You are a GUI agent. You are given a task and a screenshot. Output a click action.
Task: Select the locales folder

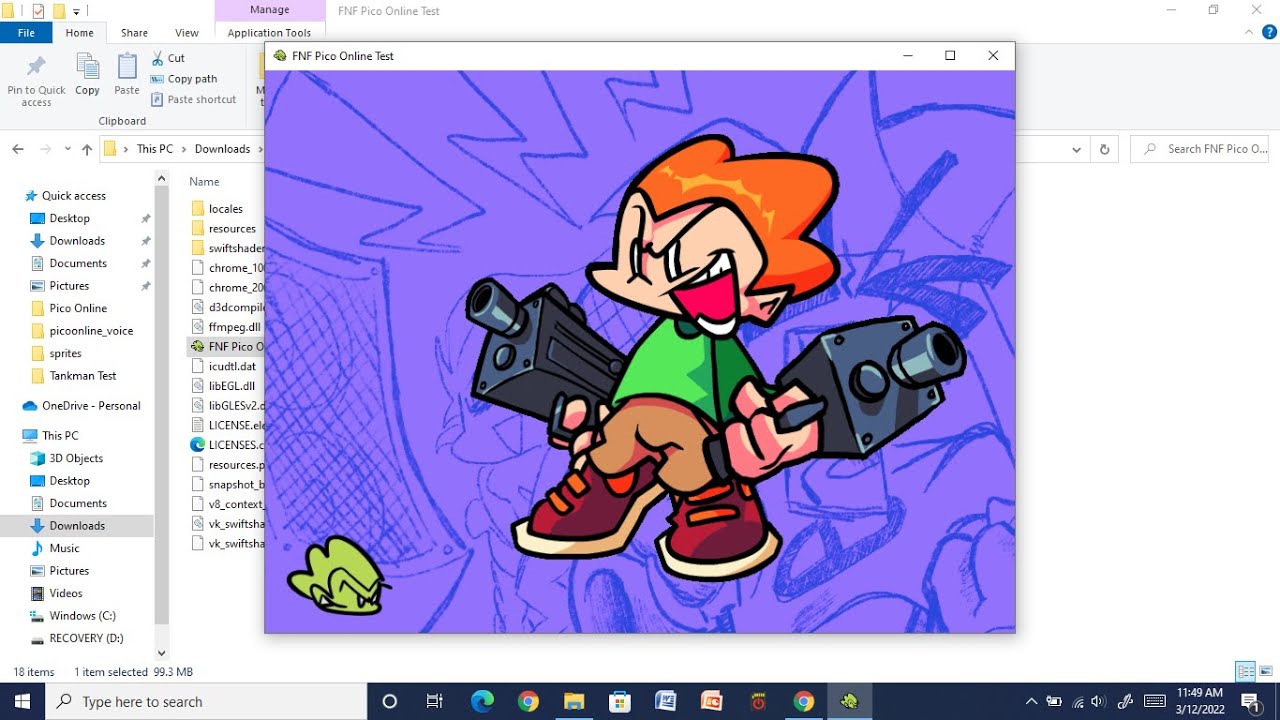pos(226,209)
